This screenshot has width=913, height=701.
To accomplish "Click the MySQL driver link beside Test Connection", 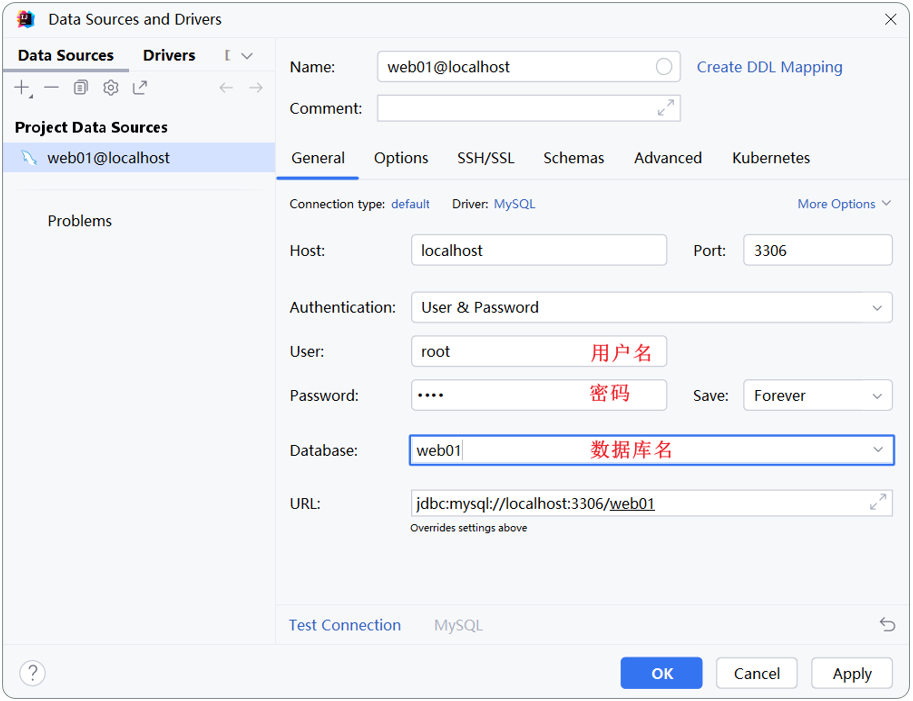I will (x=458, y=625).
